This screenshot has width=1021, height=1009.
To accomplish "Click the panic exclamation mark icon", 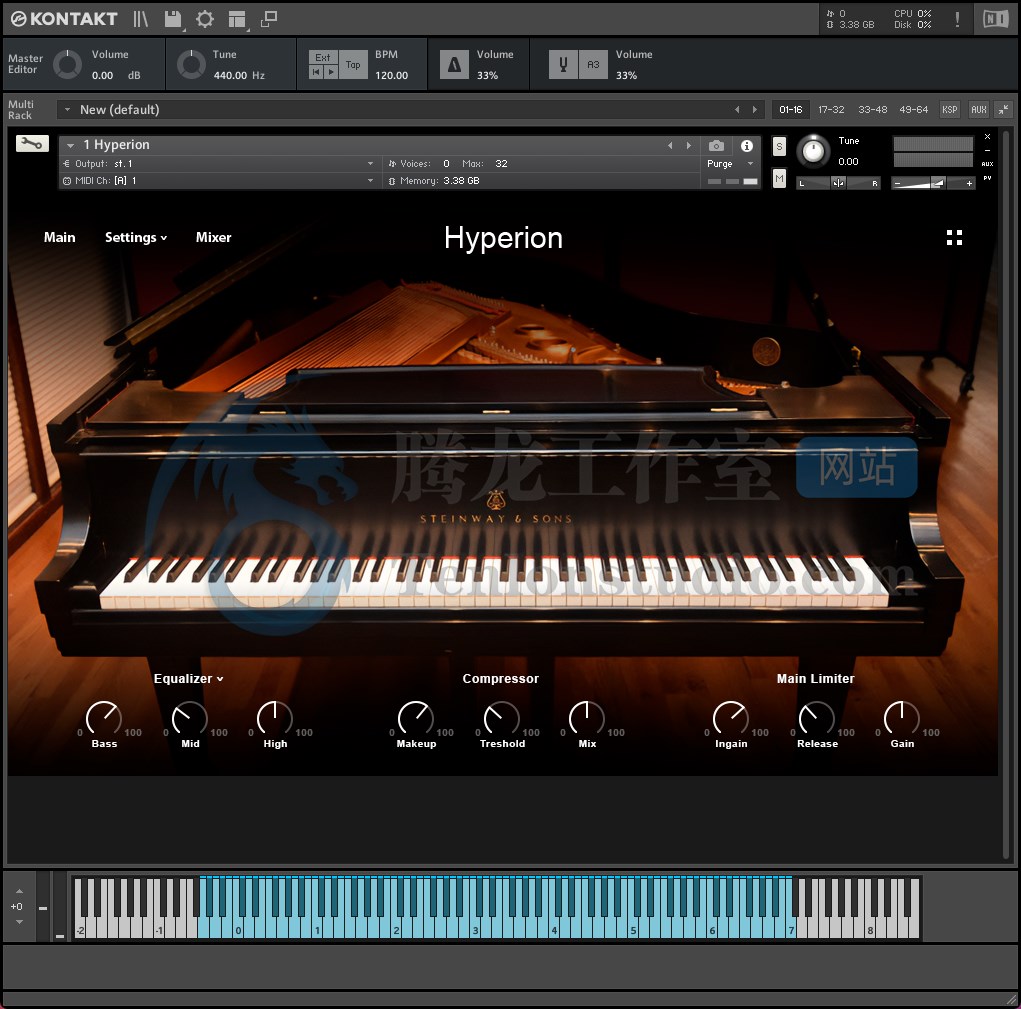I will pyautogui.click(x=957, y=19).
